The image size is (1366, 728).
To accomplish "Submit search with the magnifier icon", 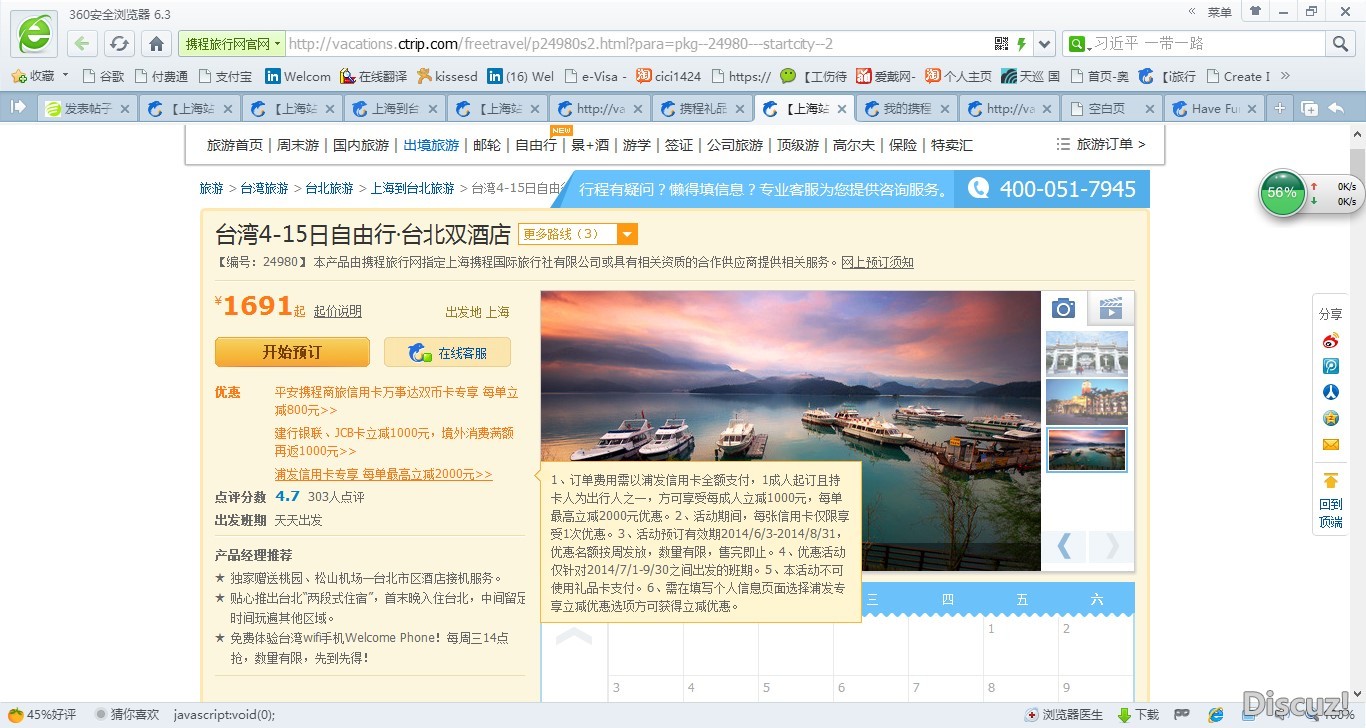I will (1340, 44).
